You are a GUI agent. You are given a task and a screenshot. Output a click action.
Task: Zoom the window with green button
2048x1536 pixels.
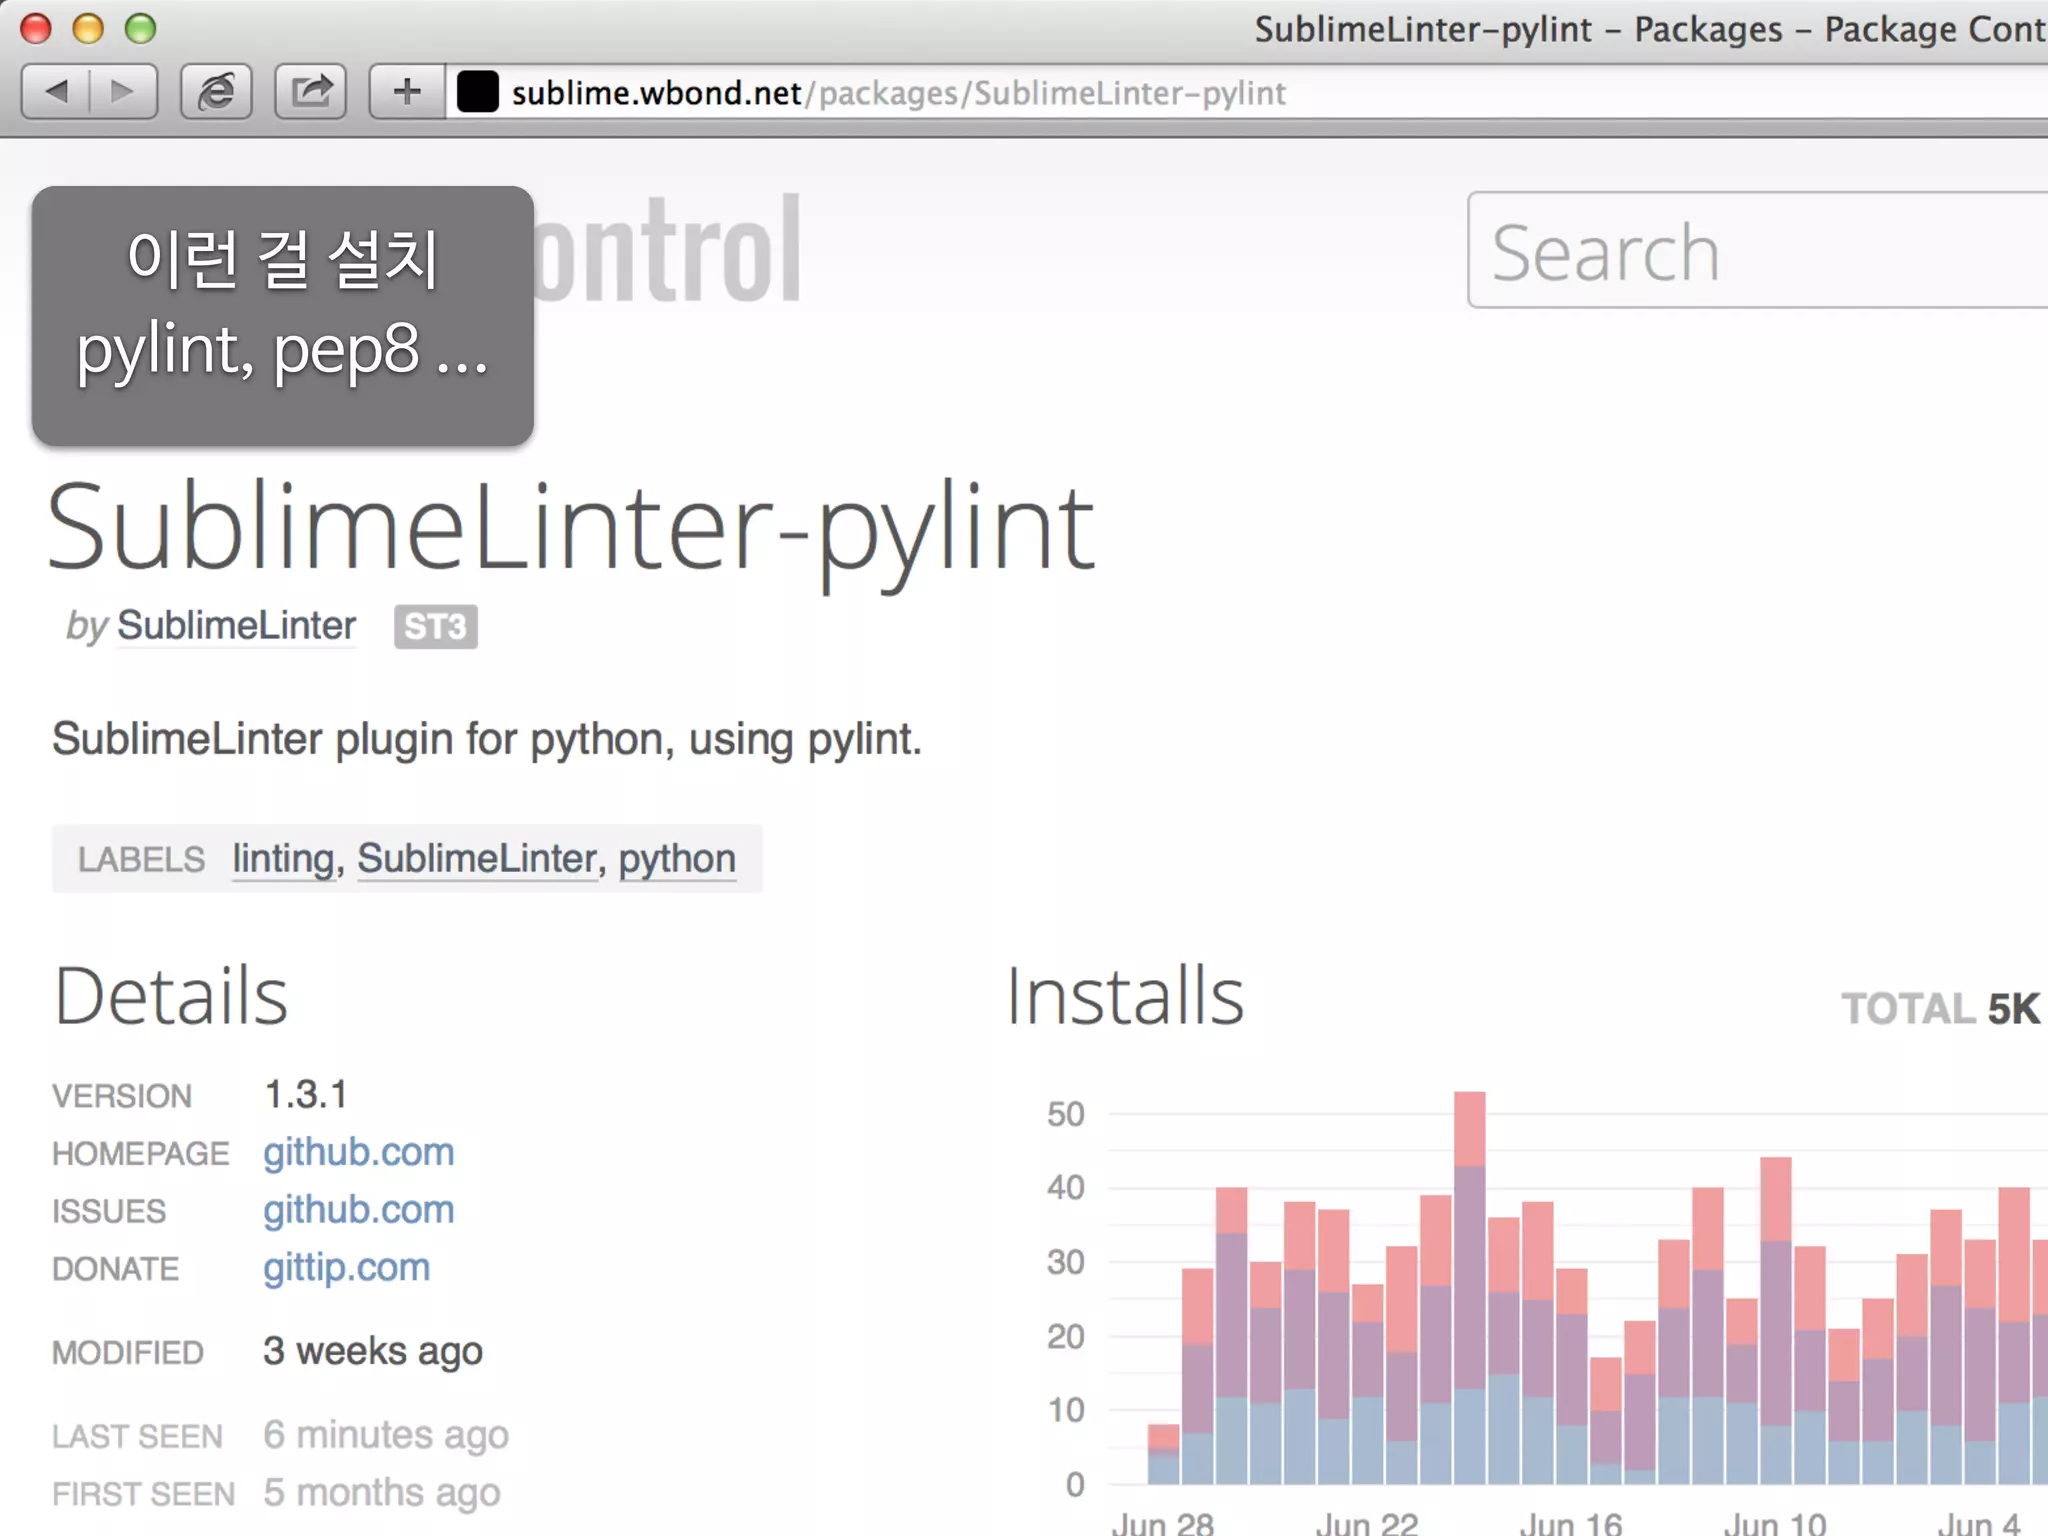click(x=140, y=29)
